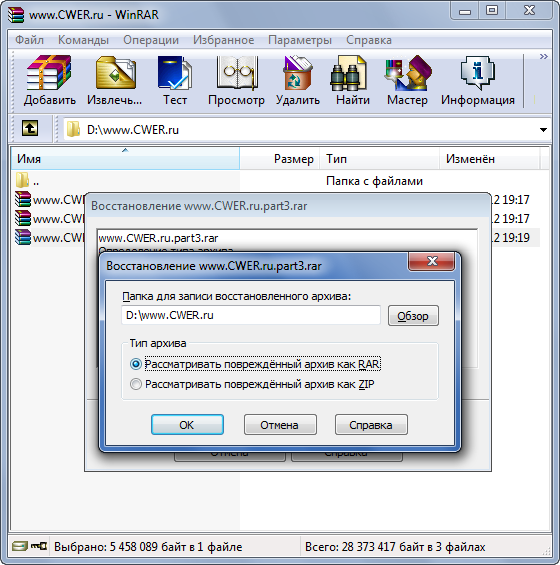The height and width of the screenshot is (565, 560).
Task: Open the Параметры menu
Action: 300,40
